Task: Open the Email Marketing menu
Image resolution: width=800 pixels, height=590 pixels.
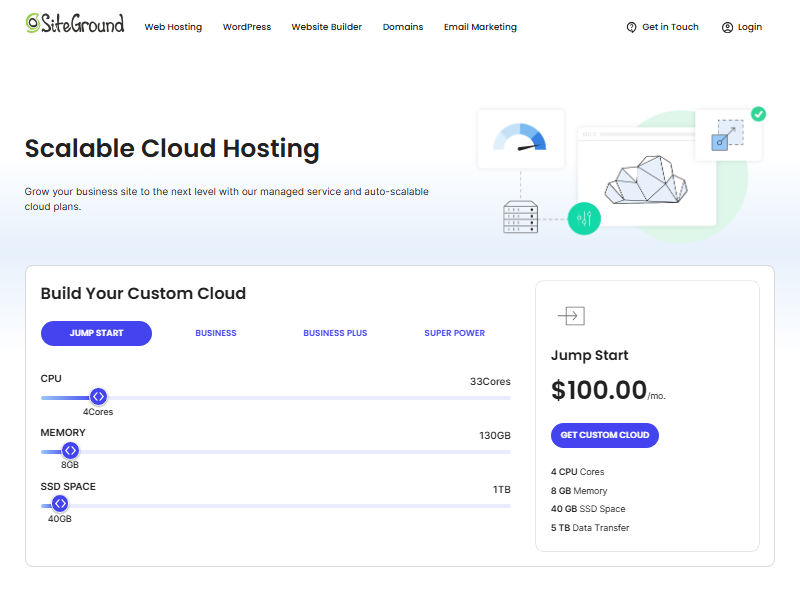Action: tap(480, 27)
